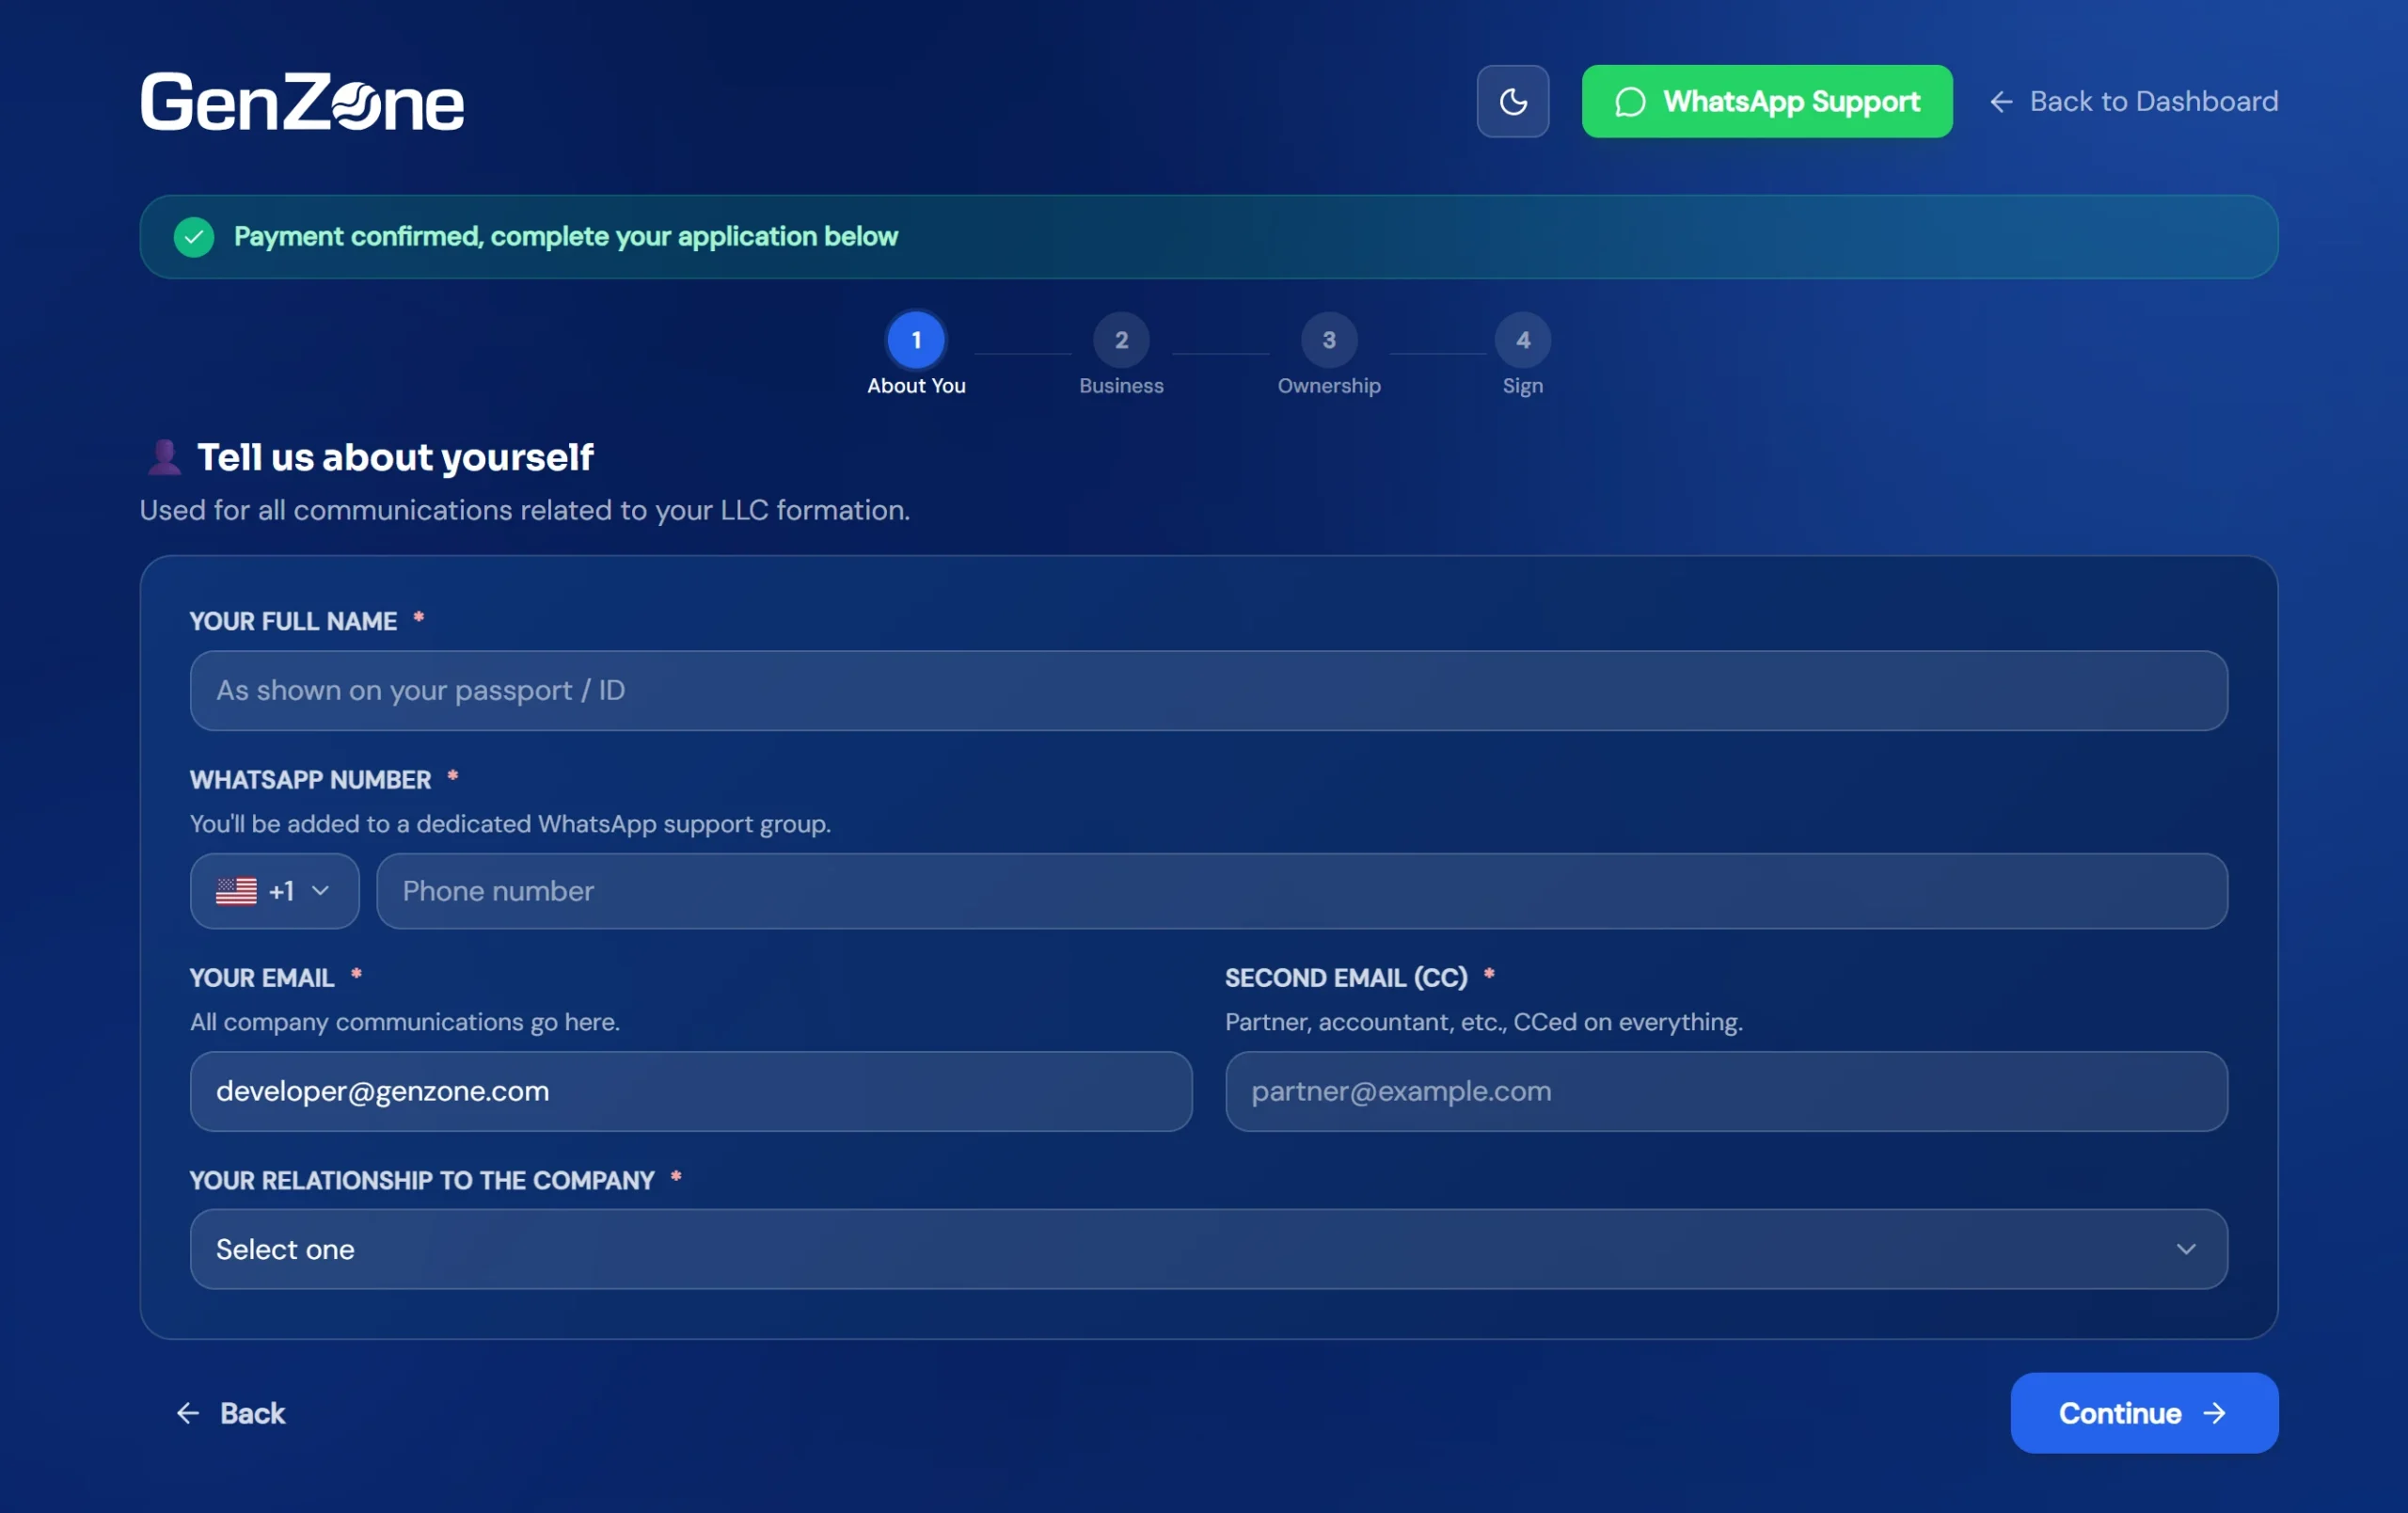Screen dimensions: 2408x1513
Task: Jump to step 2 Business
Action: 1121,355
